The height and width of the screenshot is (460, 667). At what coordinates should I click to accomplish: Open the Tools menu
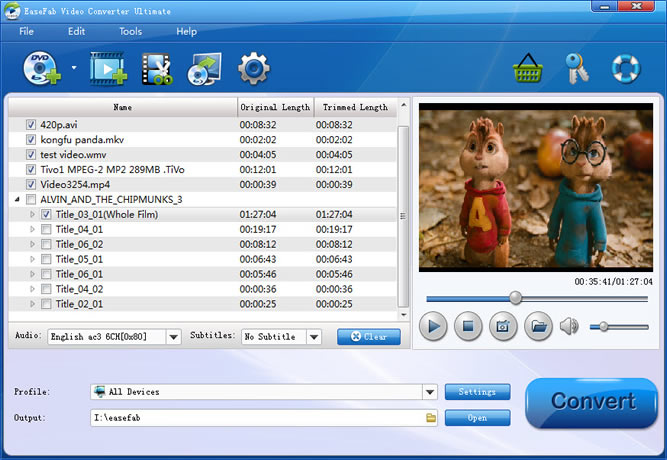pyautogui.click(x=131, y=31)
